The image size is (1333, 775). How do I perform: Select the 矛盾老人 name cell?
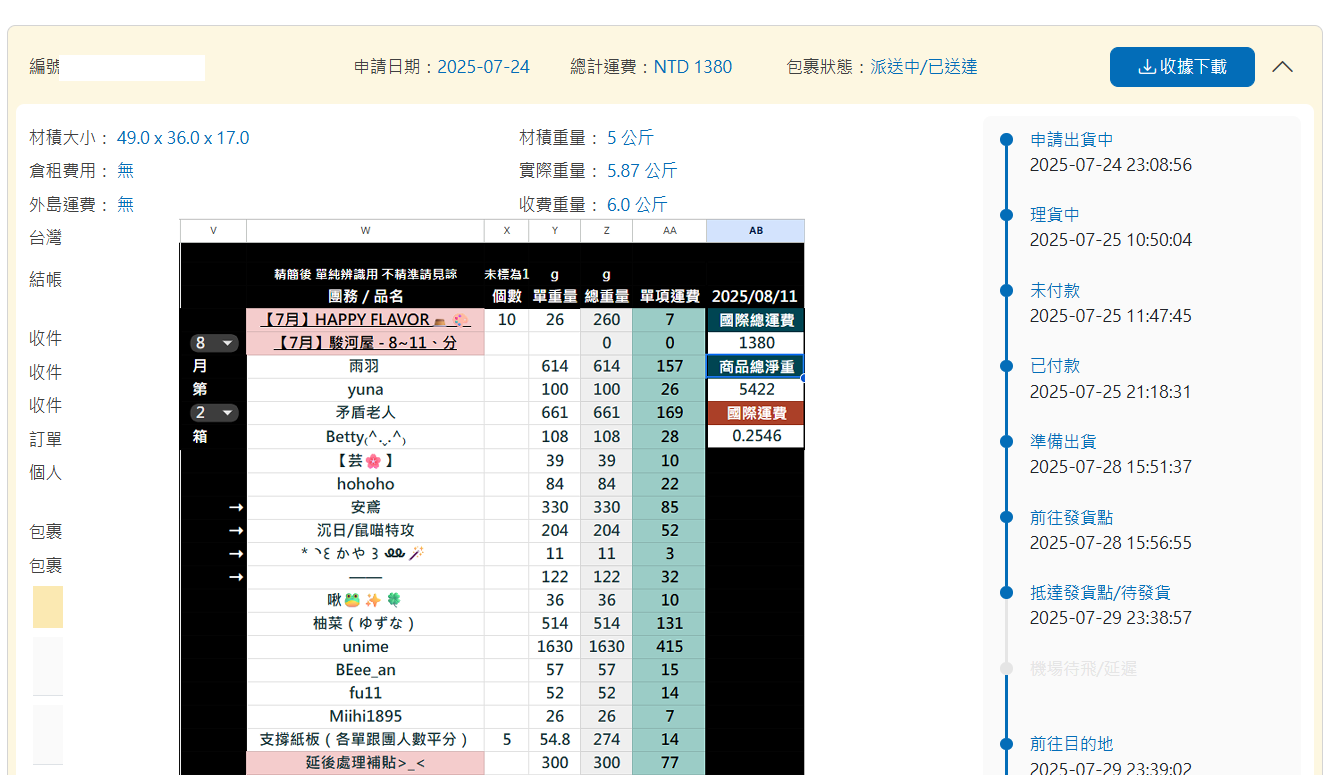pos(365,413)
